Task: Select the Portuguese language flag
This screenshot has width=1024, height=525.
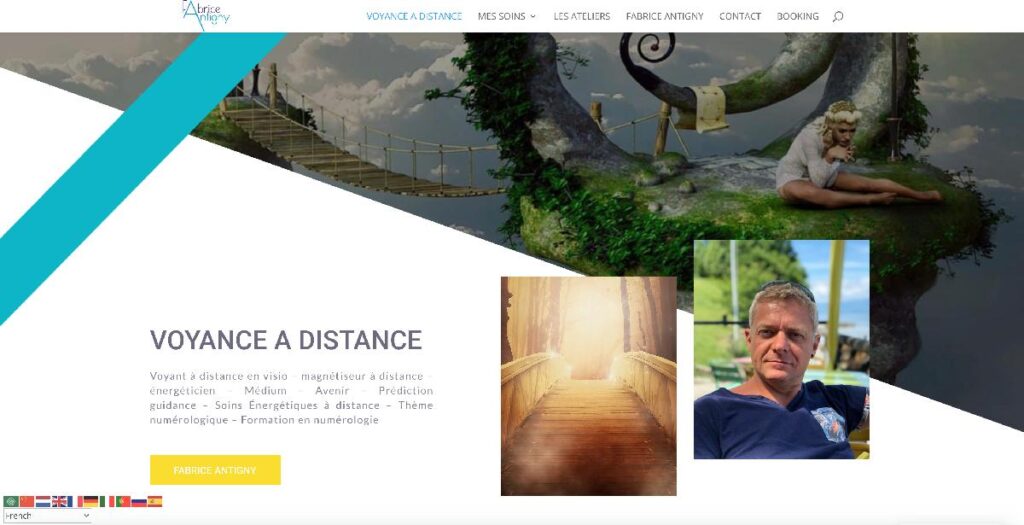Action: pos(123,501)
